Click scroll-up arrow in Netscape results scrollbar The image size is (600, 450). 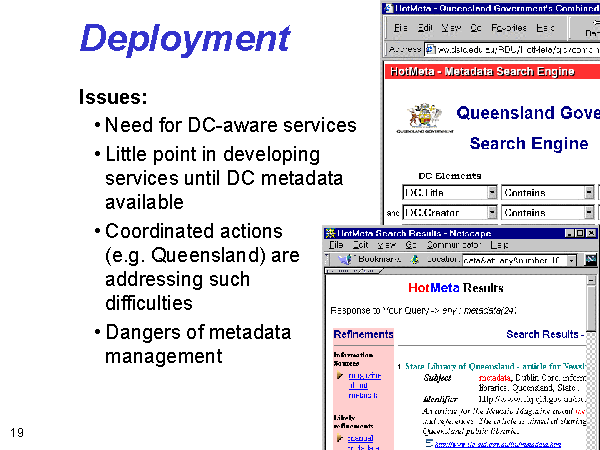click(x=591, y=280)
